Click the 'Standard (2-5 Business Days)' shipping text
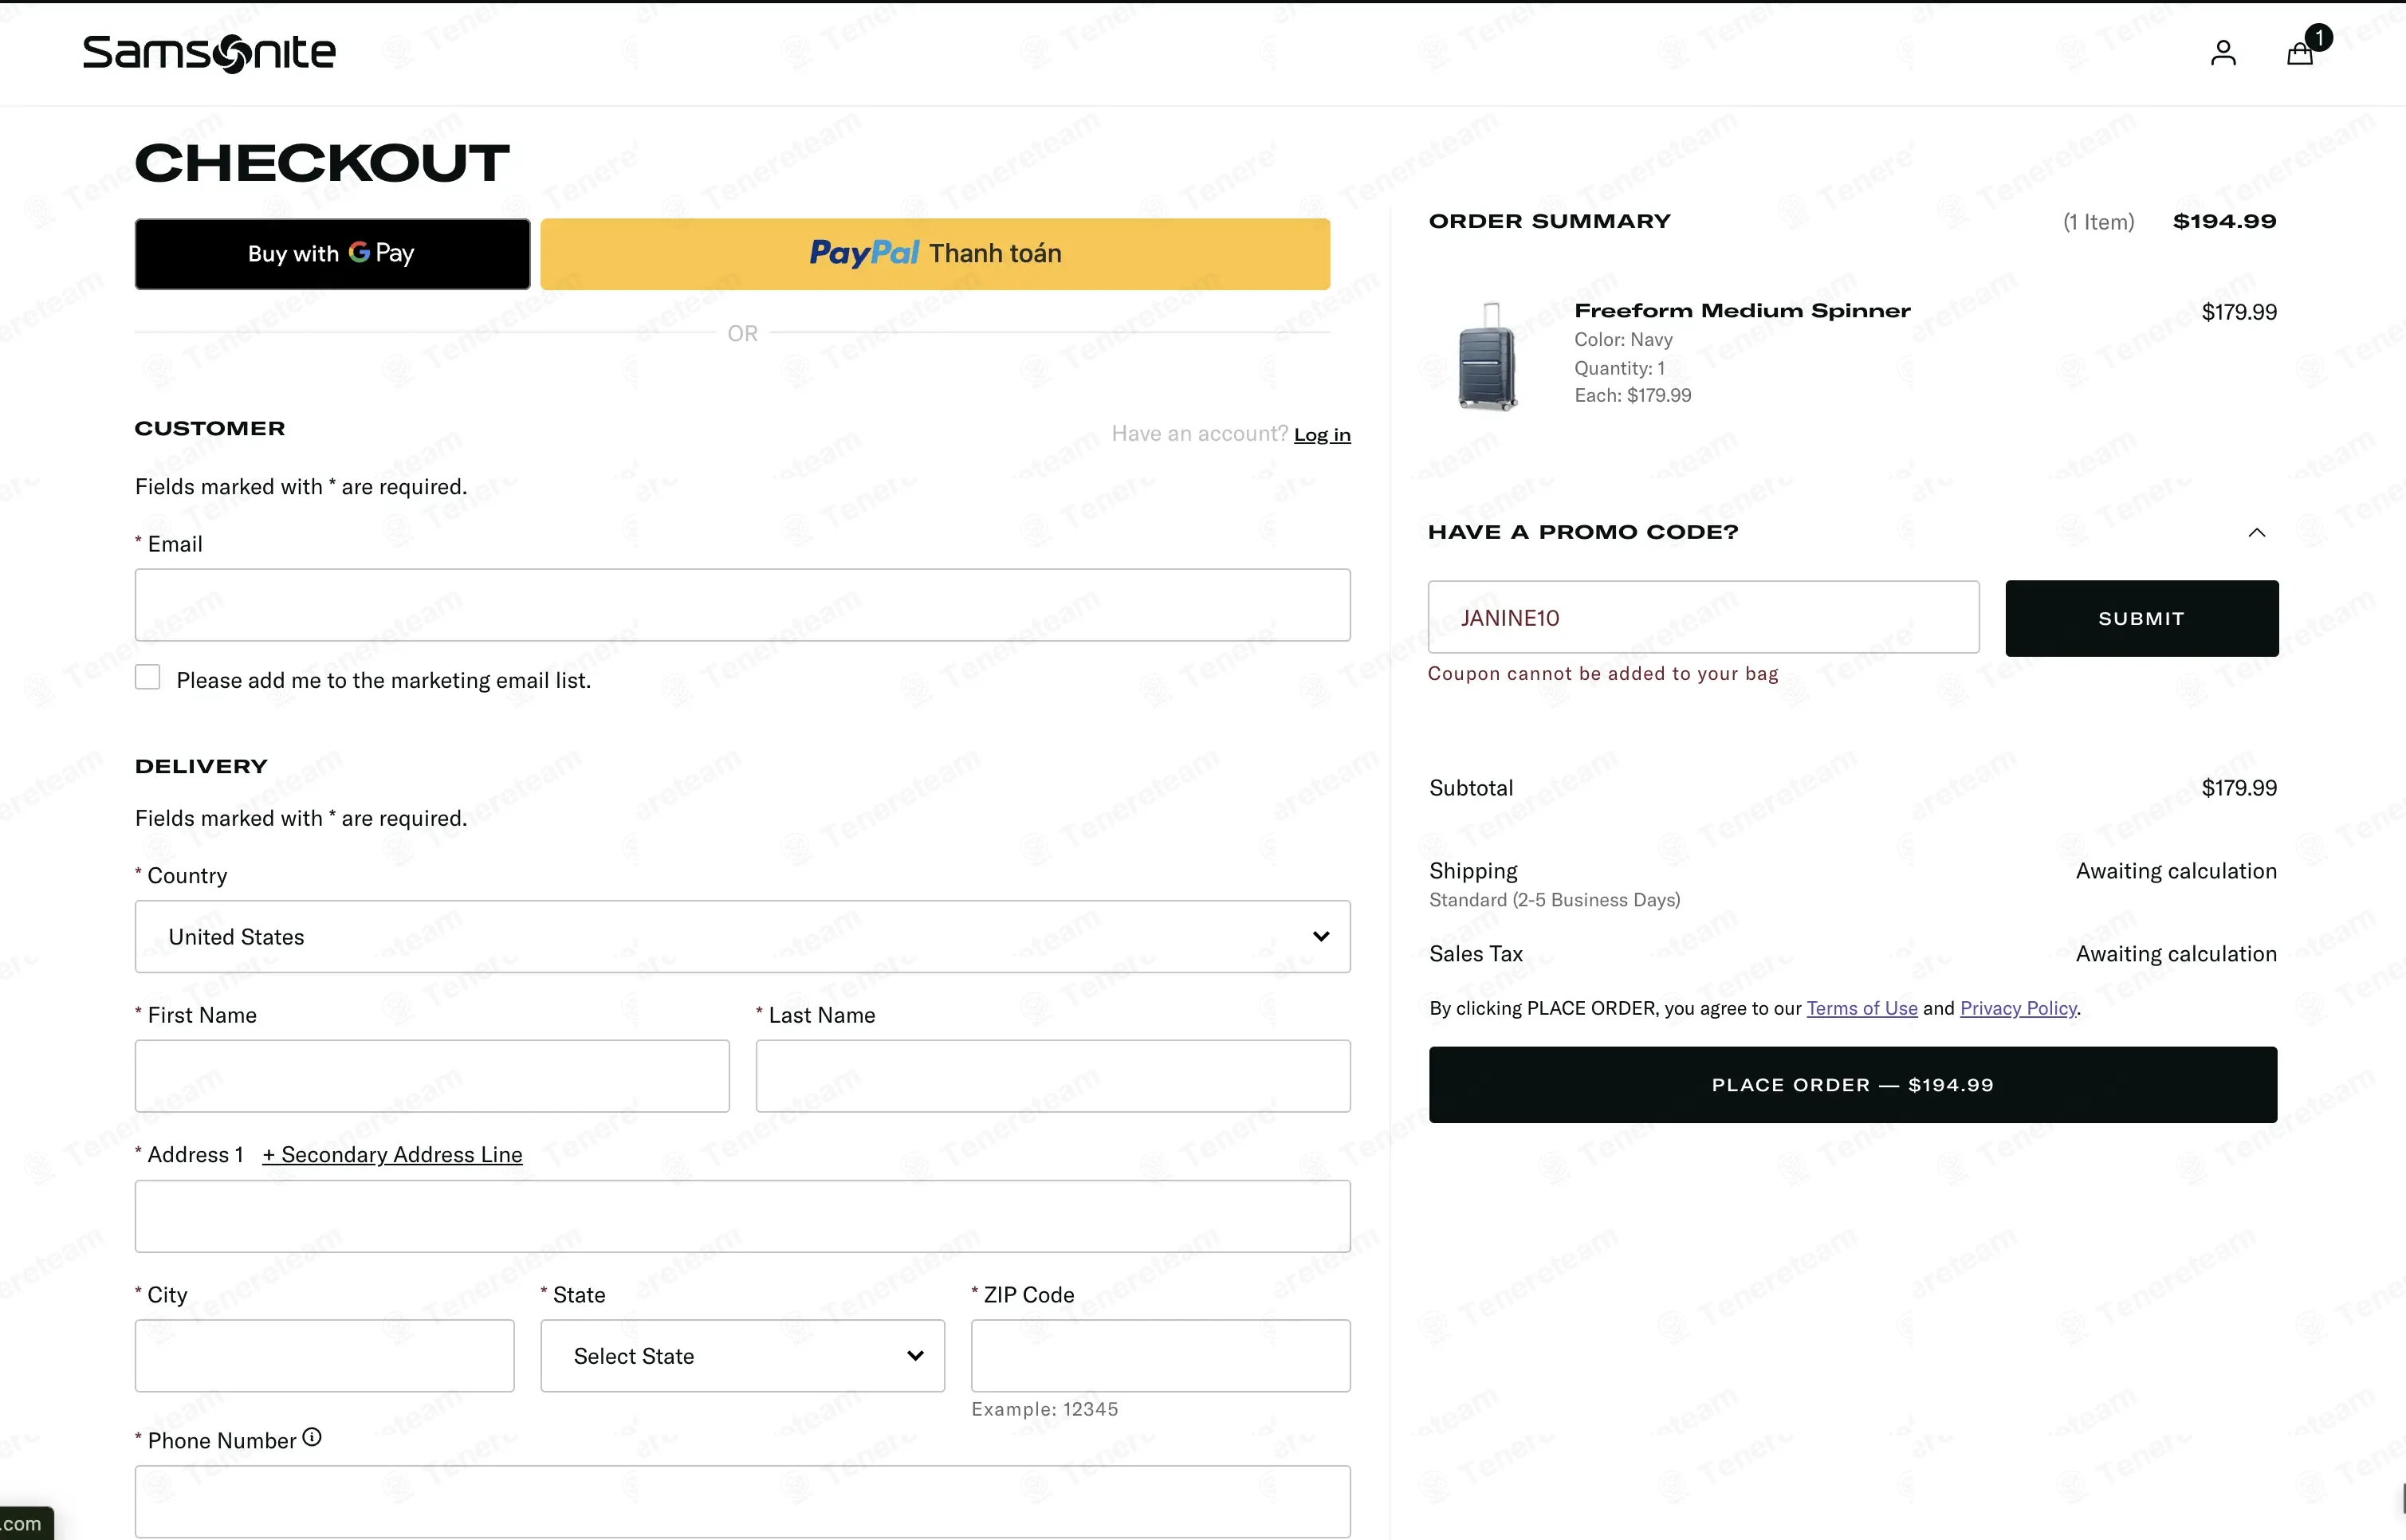This screenshot has height=1540, width=2406. click(1554, 900)
